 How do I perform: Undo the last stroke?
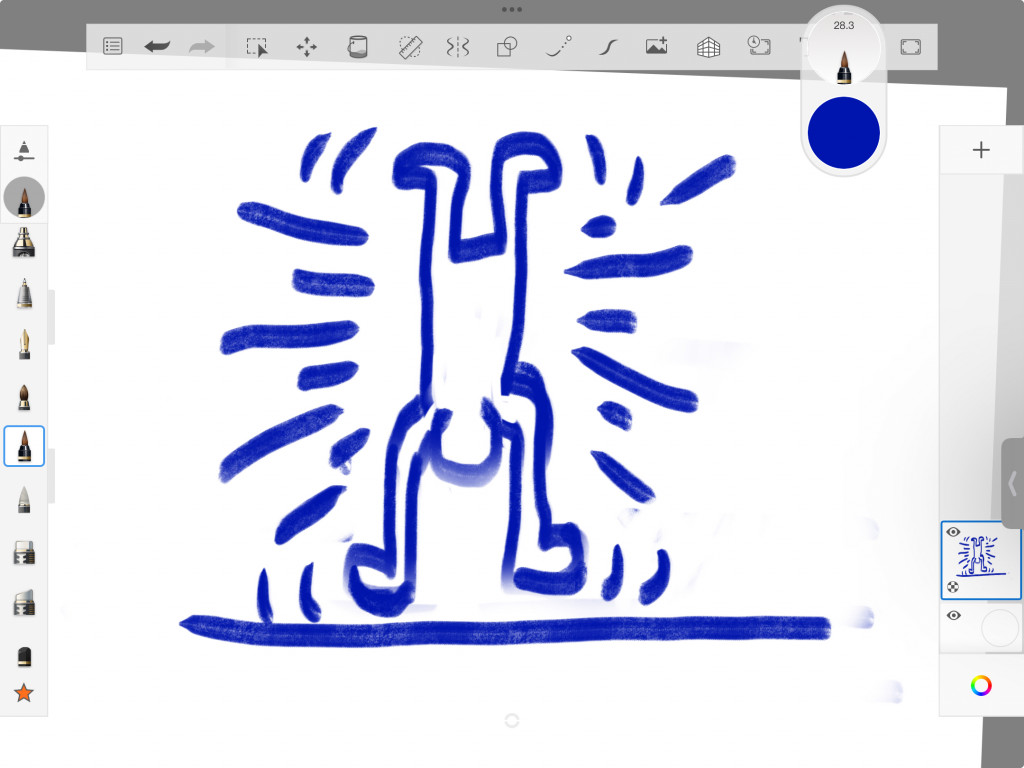[x=157, y=46]
